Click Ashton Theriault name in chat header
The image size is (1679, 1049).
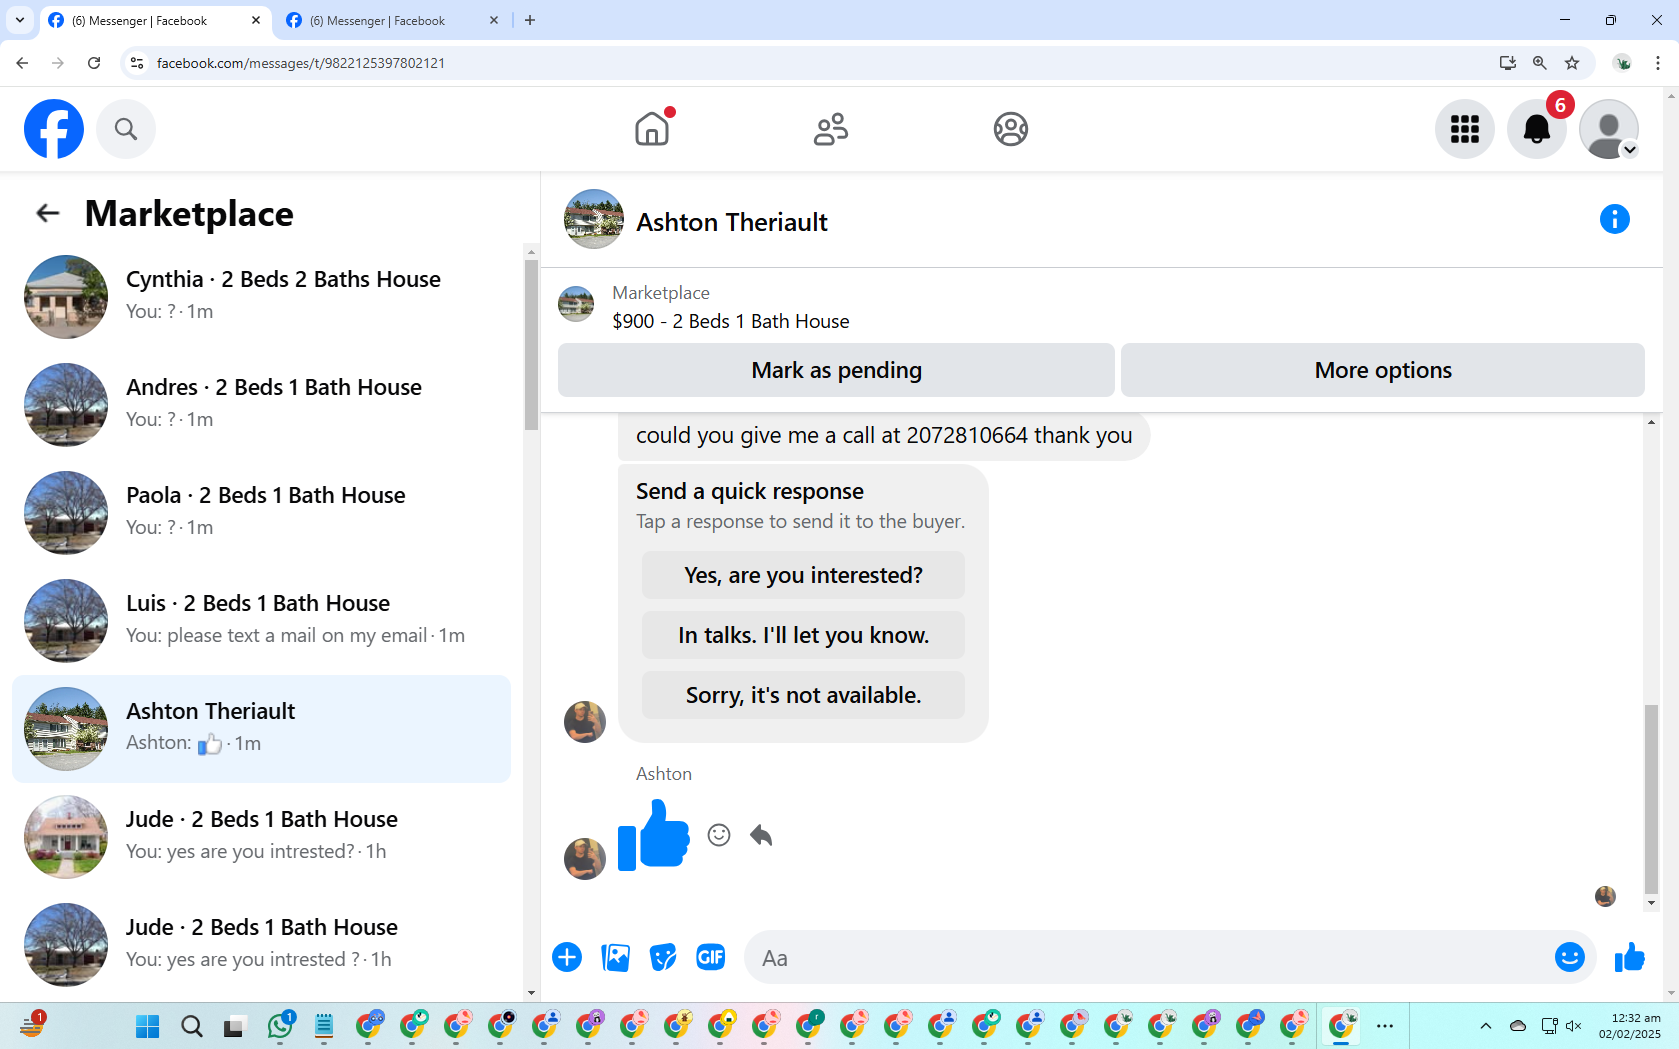(x=732, y=222)
